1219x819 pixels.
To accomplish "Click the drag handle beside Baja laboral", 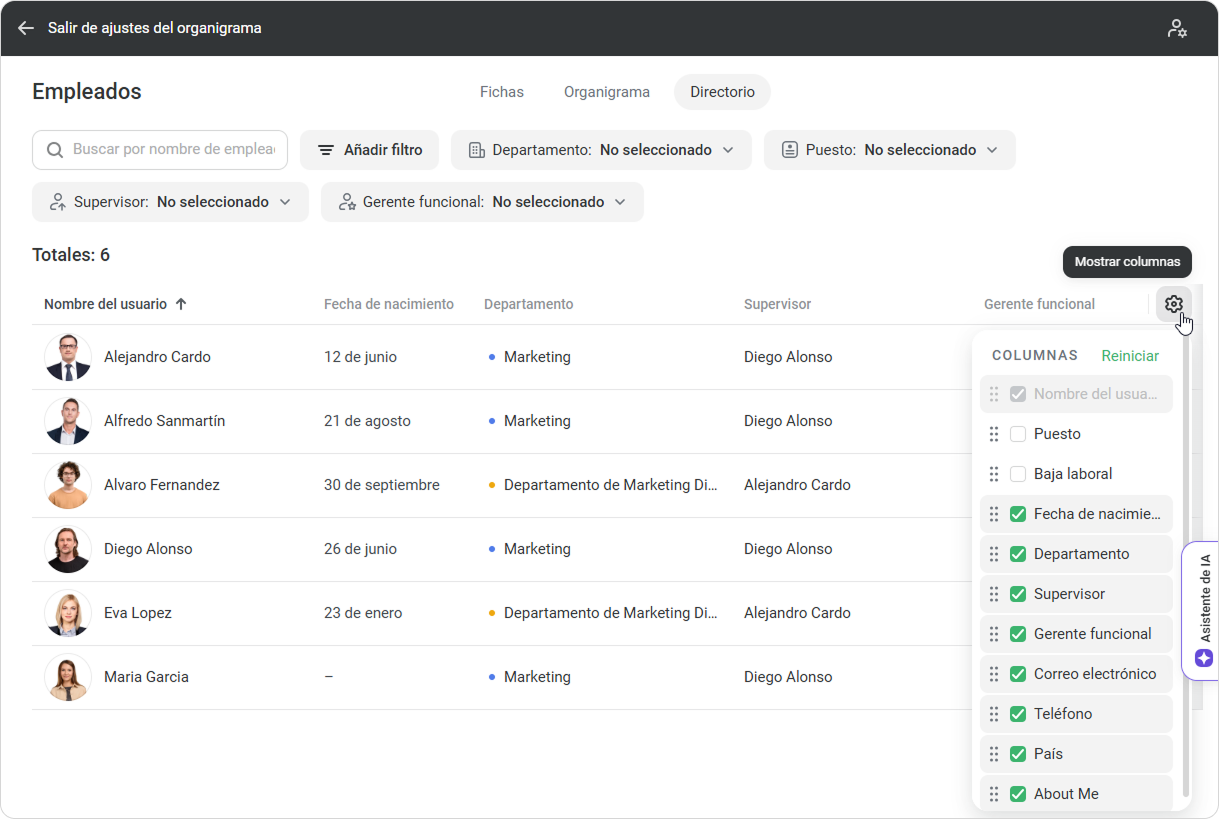I will pyautogui.click(x=994, y=474).
